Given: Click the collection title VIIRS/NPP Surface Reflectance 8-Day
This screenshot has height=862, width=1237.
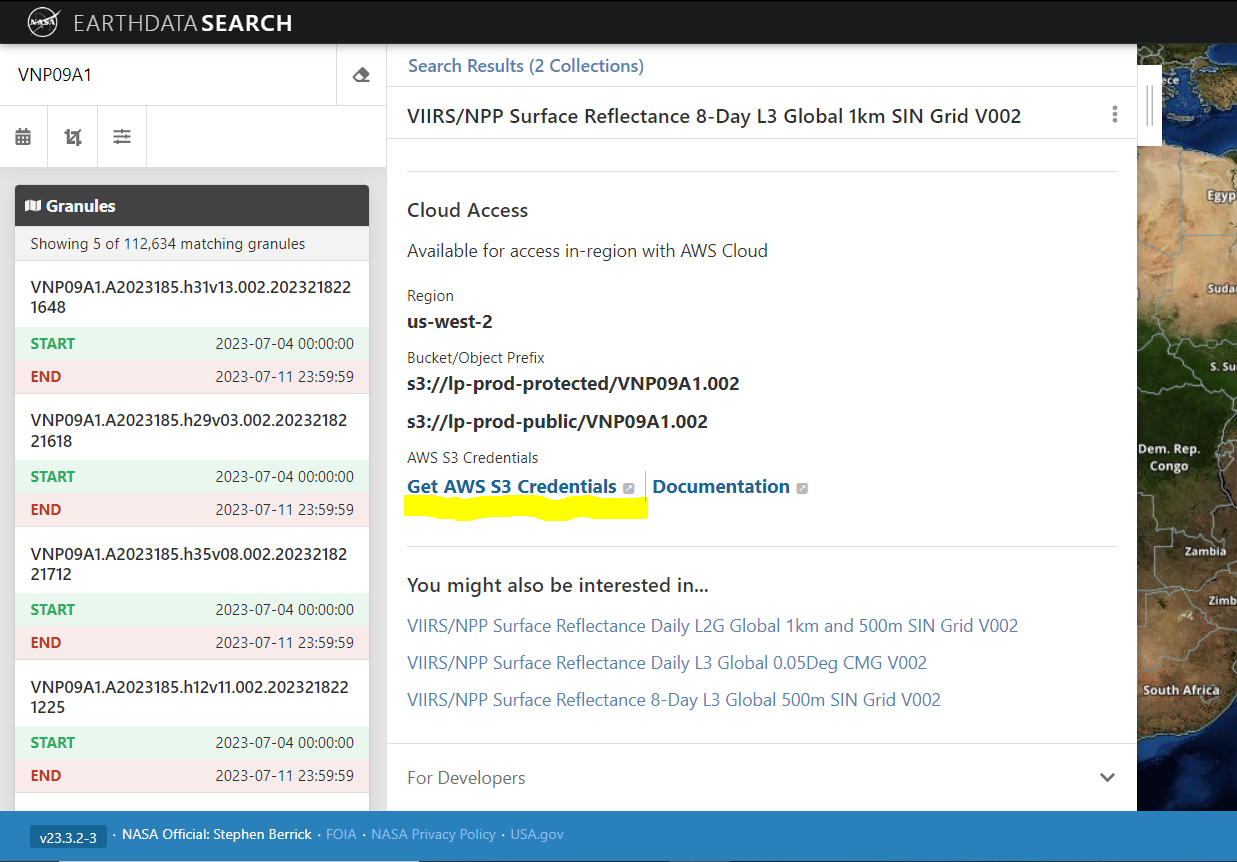Looking at the screenshot, I should click(x=714, y=116).
